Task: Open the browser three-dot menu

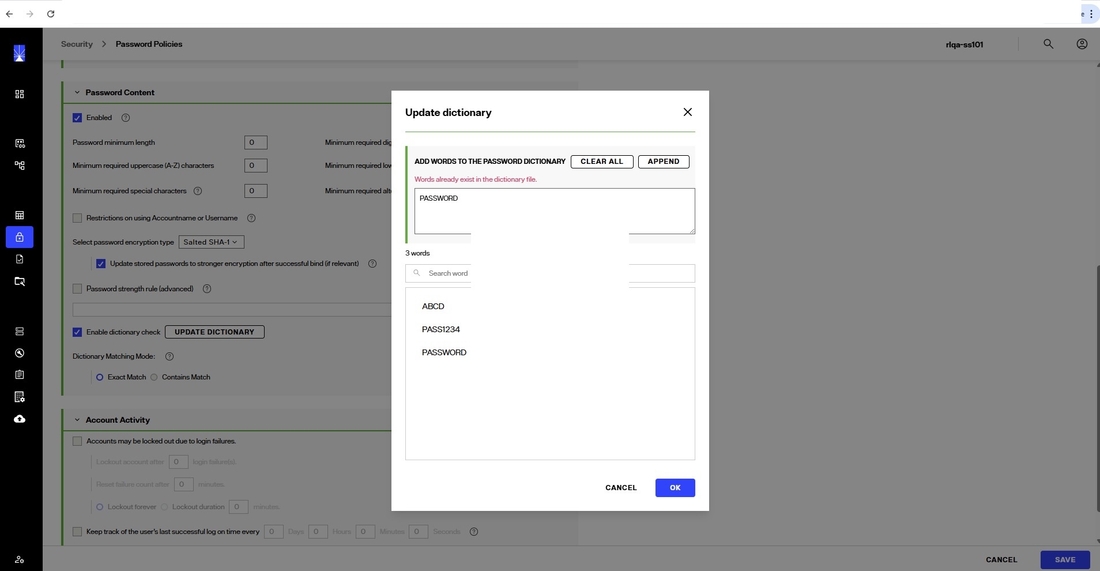Action: (x=1091, y=13)
